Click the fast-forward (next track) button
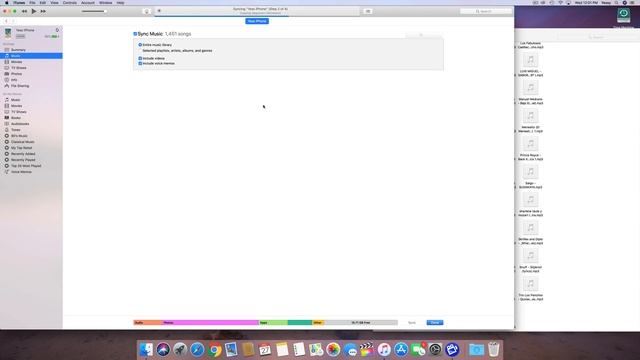This screenshot has width=640, height=360. (x=43, y=11)
